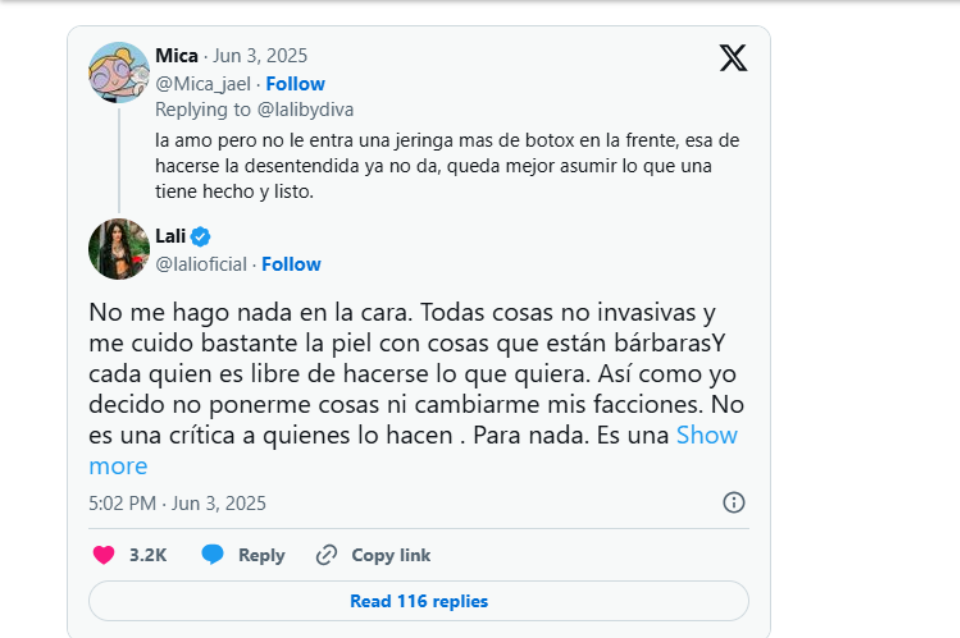Click Lali's blue verified badge
The image size is (960, 638).
pyautogui.click(x=201, y=237)
